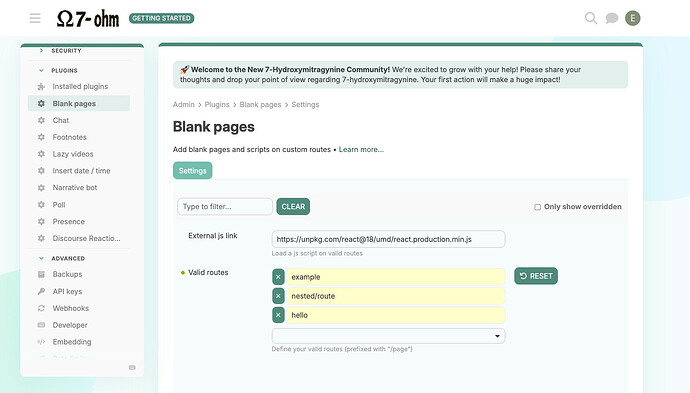Click the Getting Started badge
The image size is (690, 393).
pyautogui.click(x=161, y=18)
